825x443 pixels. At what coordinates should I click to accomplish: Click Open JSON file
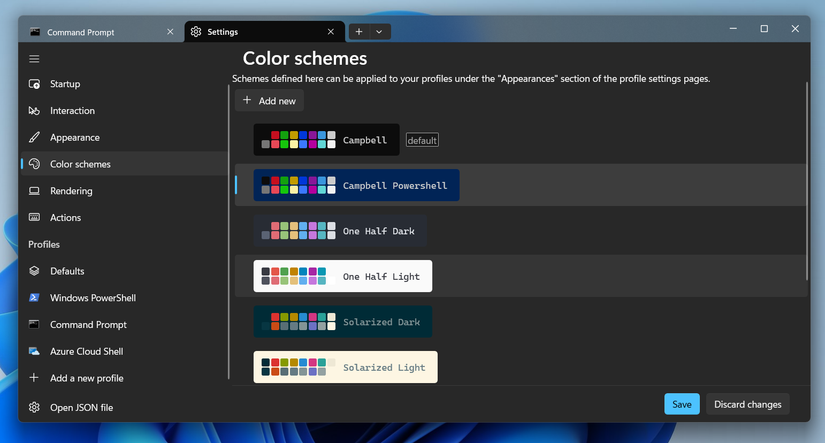125,407
